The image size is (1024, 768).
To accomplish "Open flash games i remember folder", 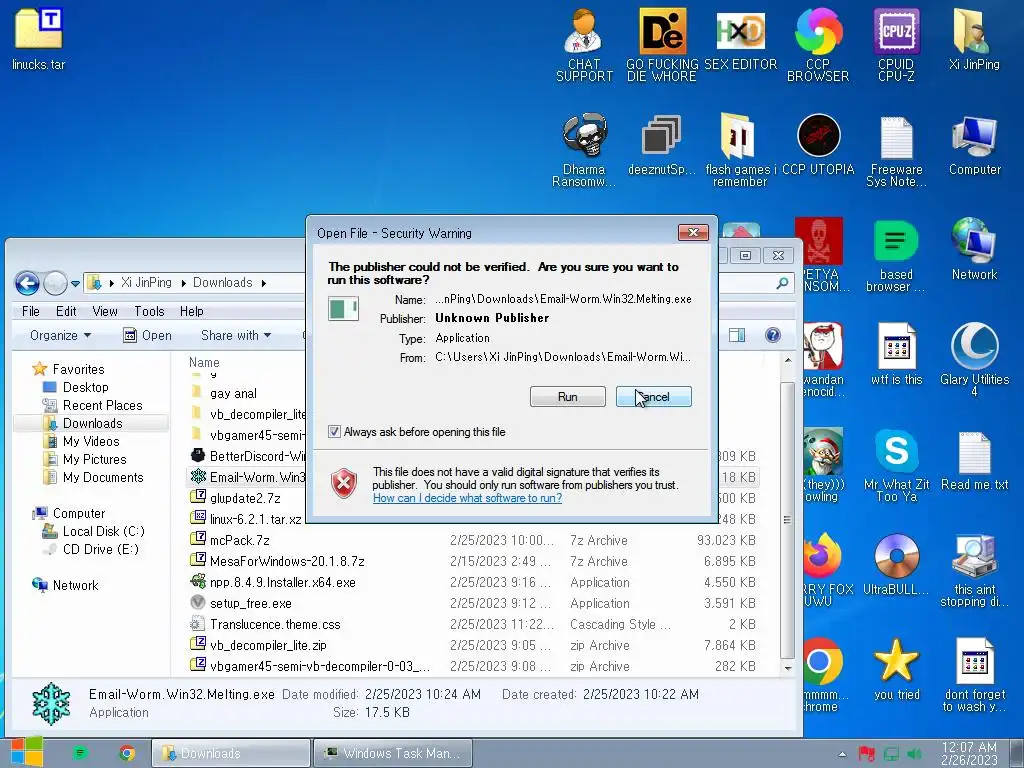I will tap(739, 150).
